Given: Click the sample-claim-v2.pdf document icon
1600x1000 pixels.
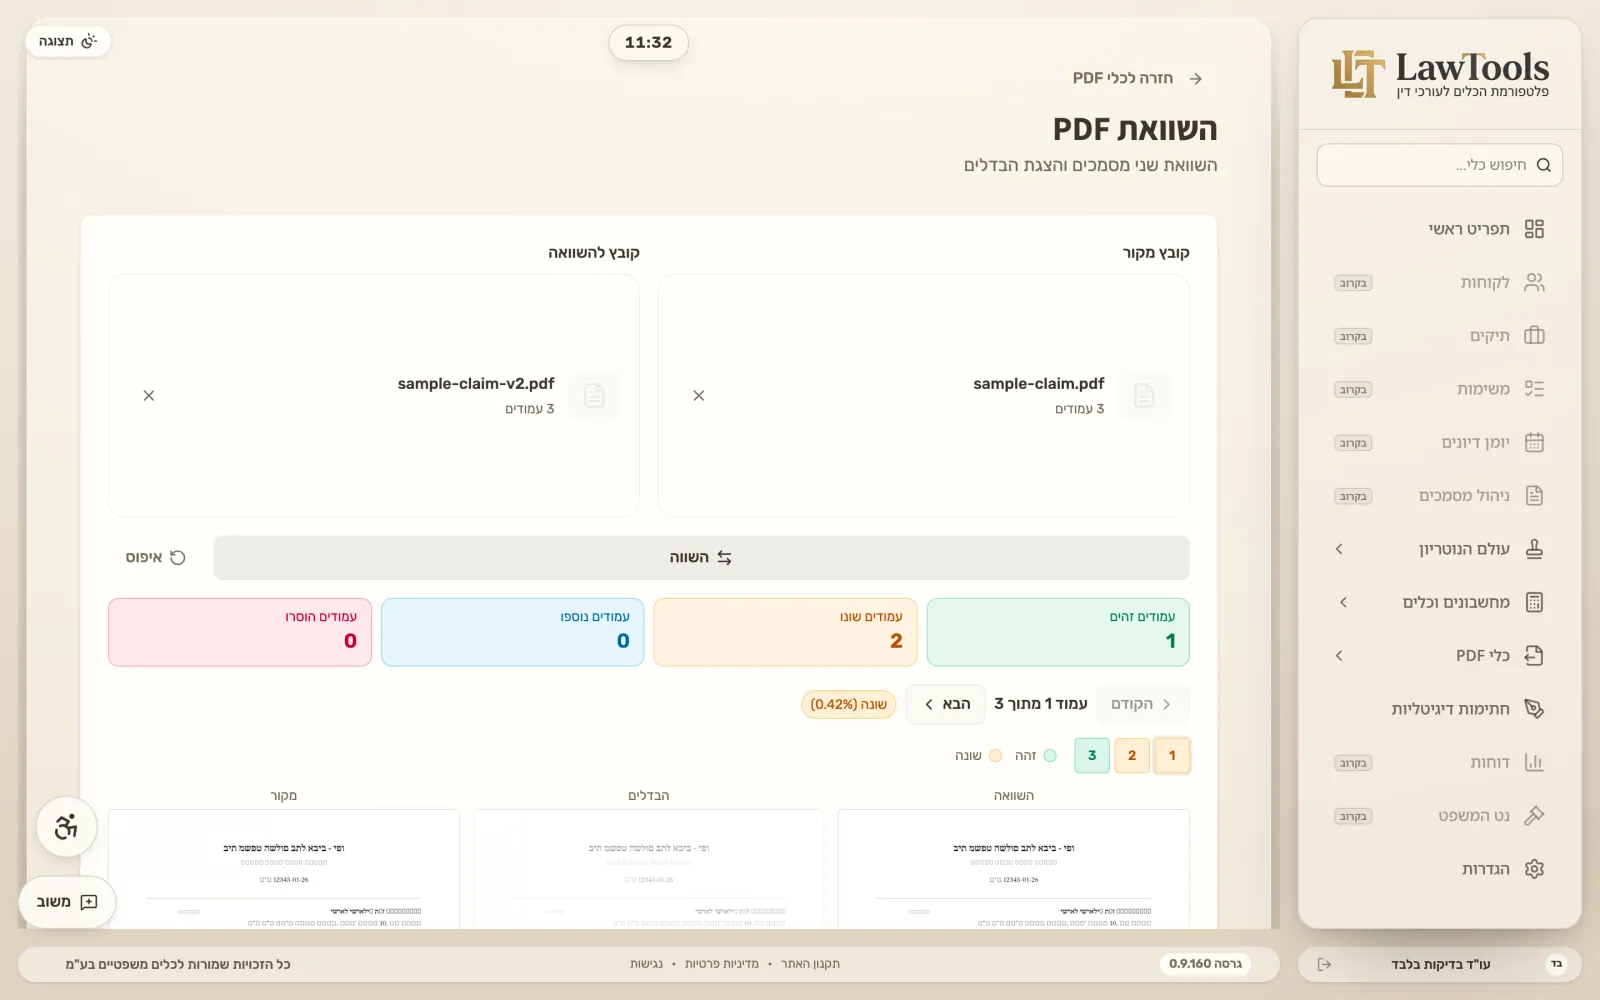Looking at the screenshot, I should click(594, 396).
